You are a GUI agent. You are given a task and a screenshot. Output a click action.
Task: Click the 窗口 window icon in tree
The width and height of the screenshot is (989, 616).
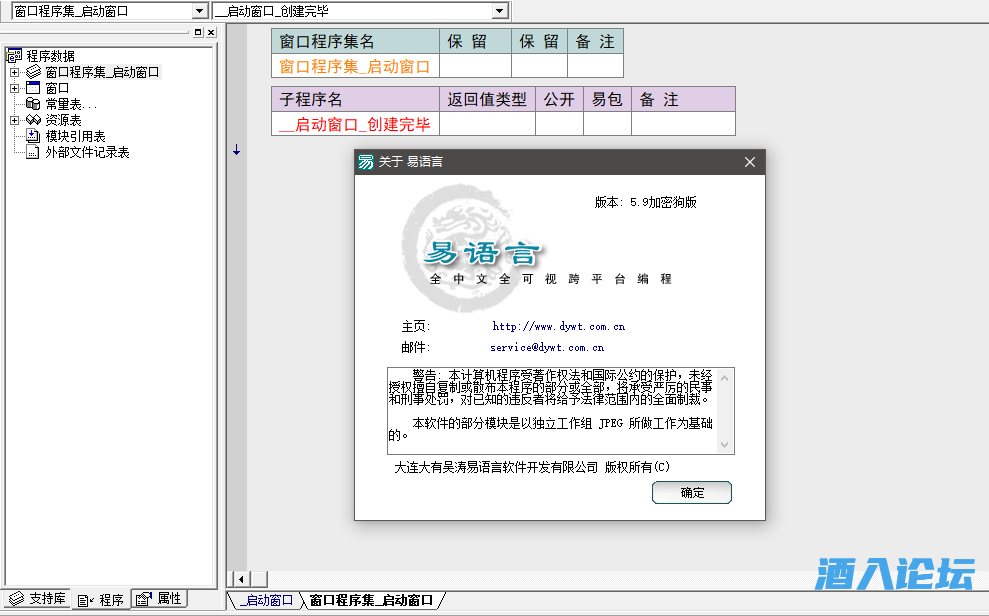pos(33,88)
